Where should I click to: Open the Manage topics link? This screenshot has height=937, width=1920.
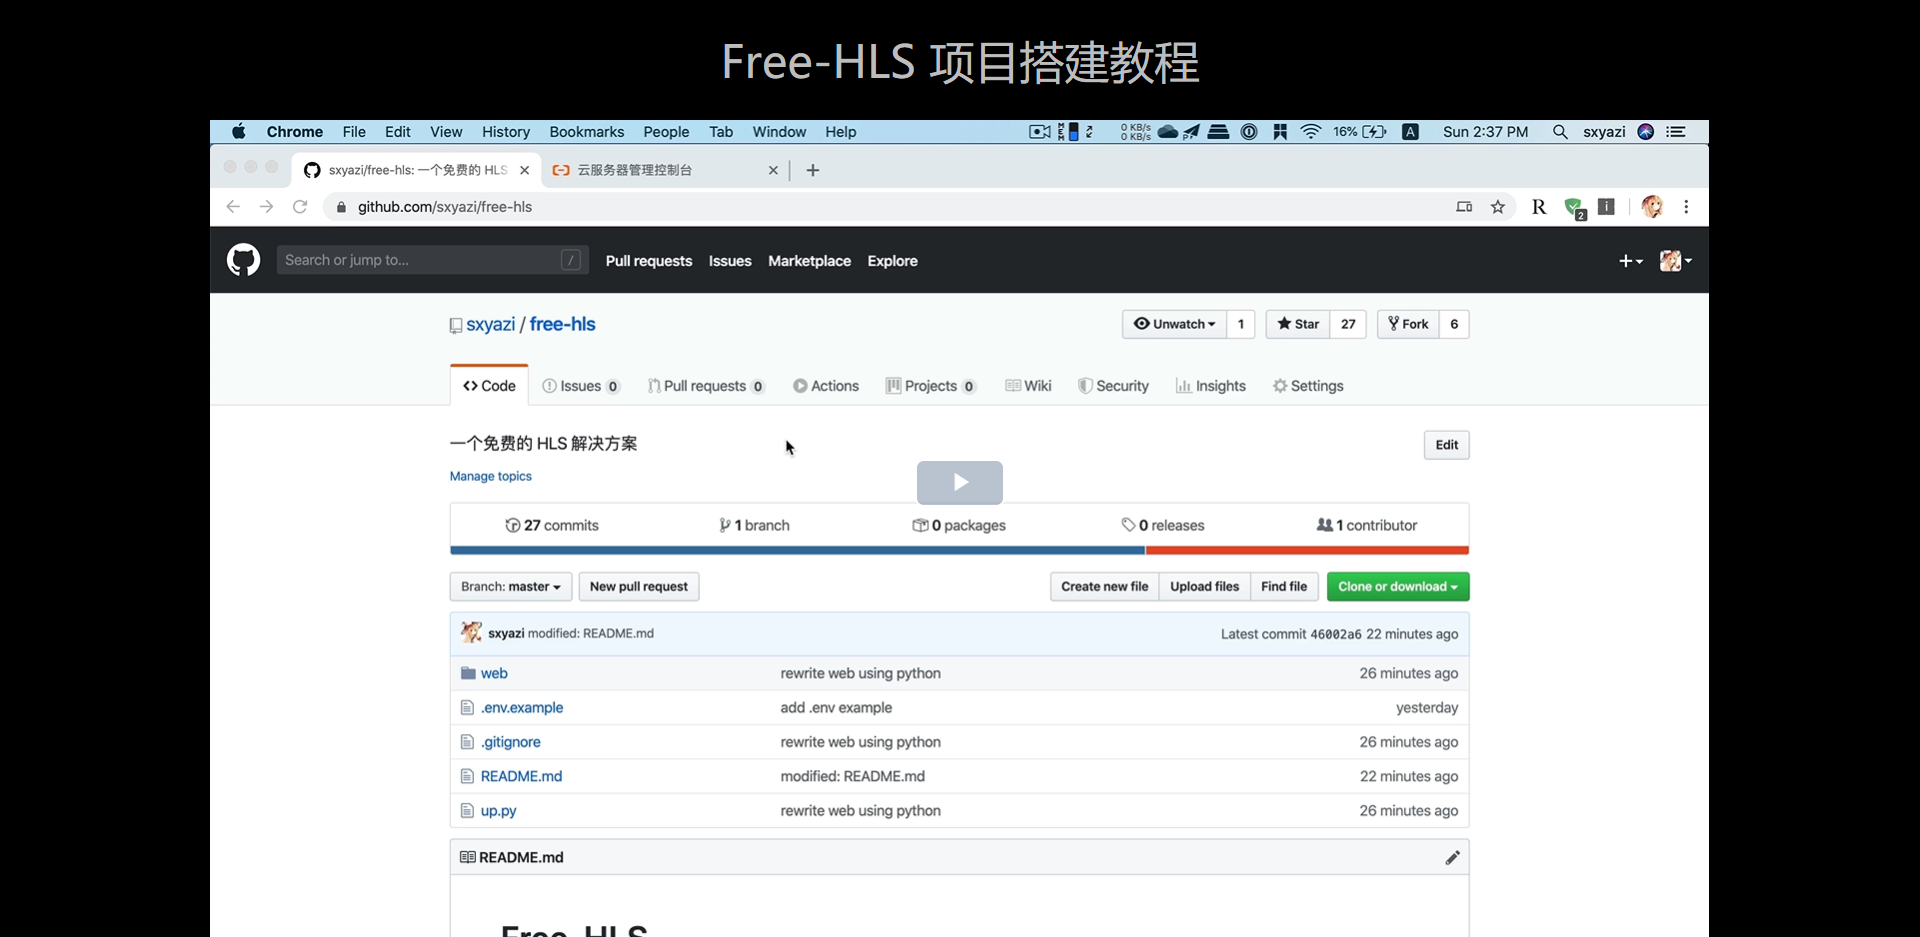point(491,476)
